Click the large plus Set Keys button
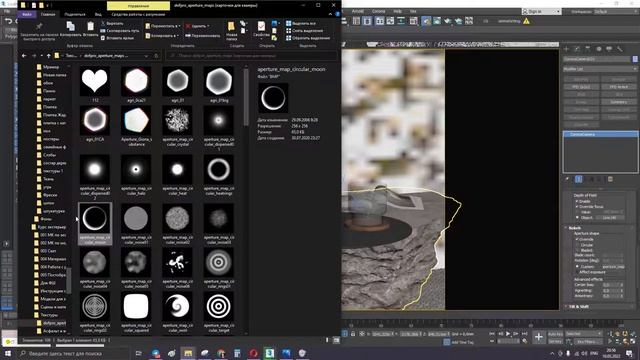The width and height of the screenshot is (640, 360). point(539,337)
